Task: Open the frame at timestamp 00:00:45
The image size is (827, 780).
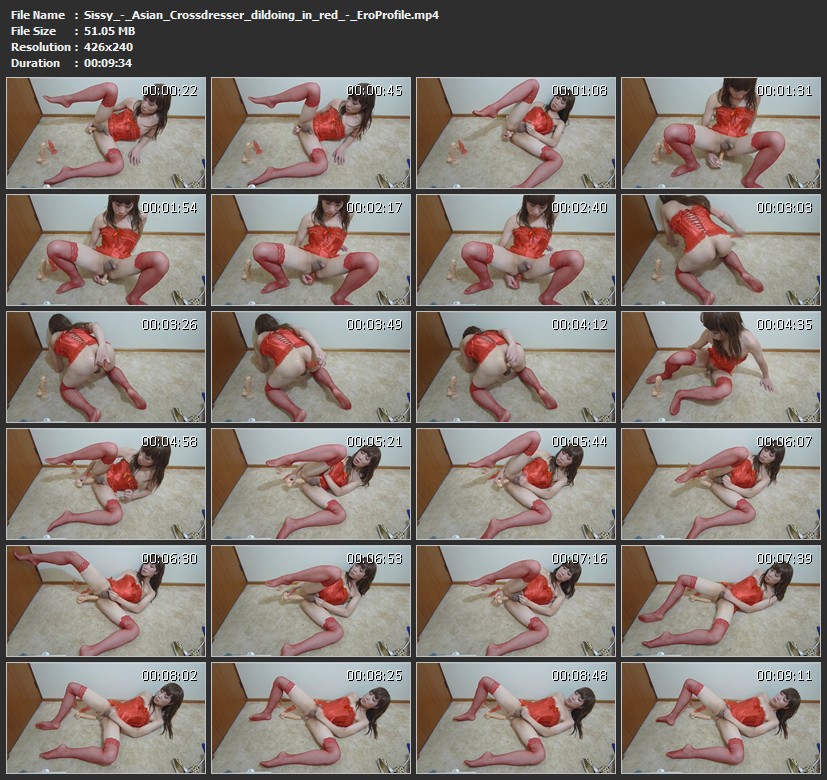Action: pyautogui.click(x=311, y=133)
